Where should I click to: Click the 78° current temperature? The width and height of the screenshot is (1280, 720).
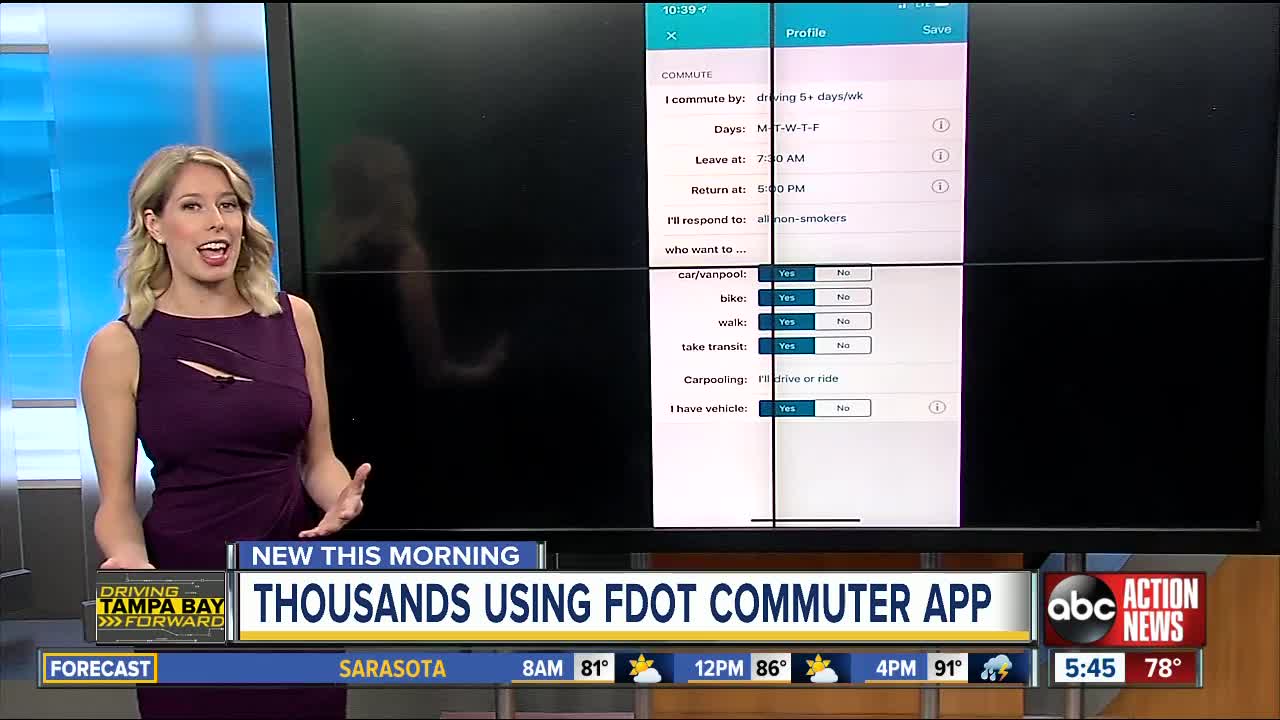tap(1162, 667)
